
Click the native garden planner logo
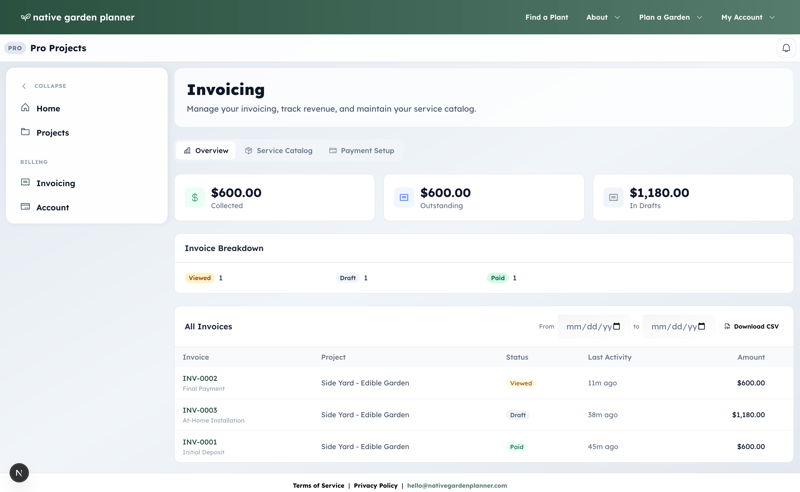pos(78,17)
